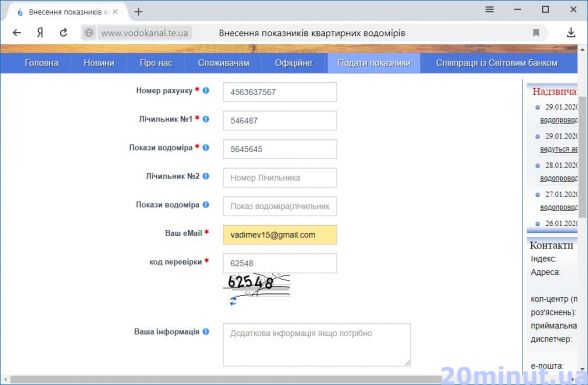Select the Подати показники menu item
The height and width of the screenshot is (385, 588).
pos(374,63)
